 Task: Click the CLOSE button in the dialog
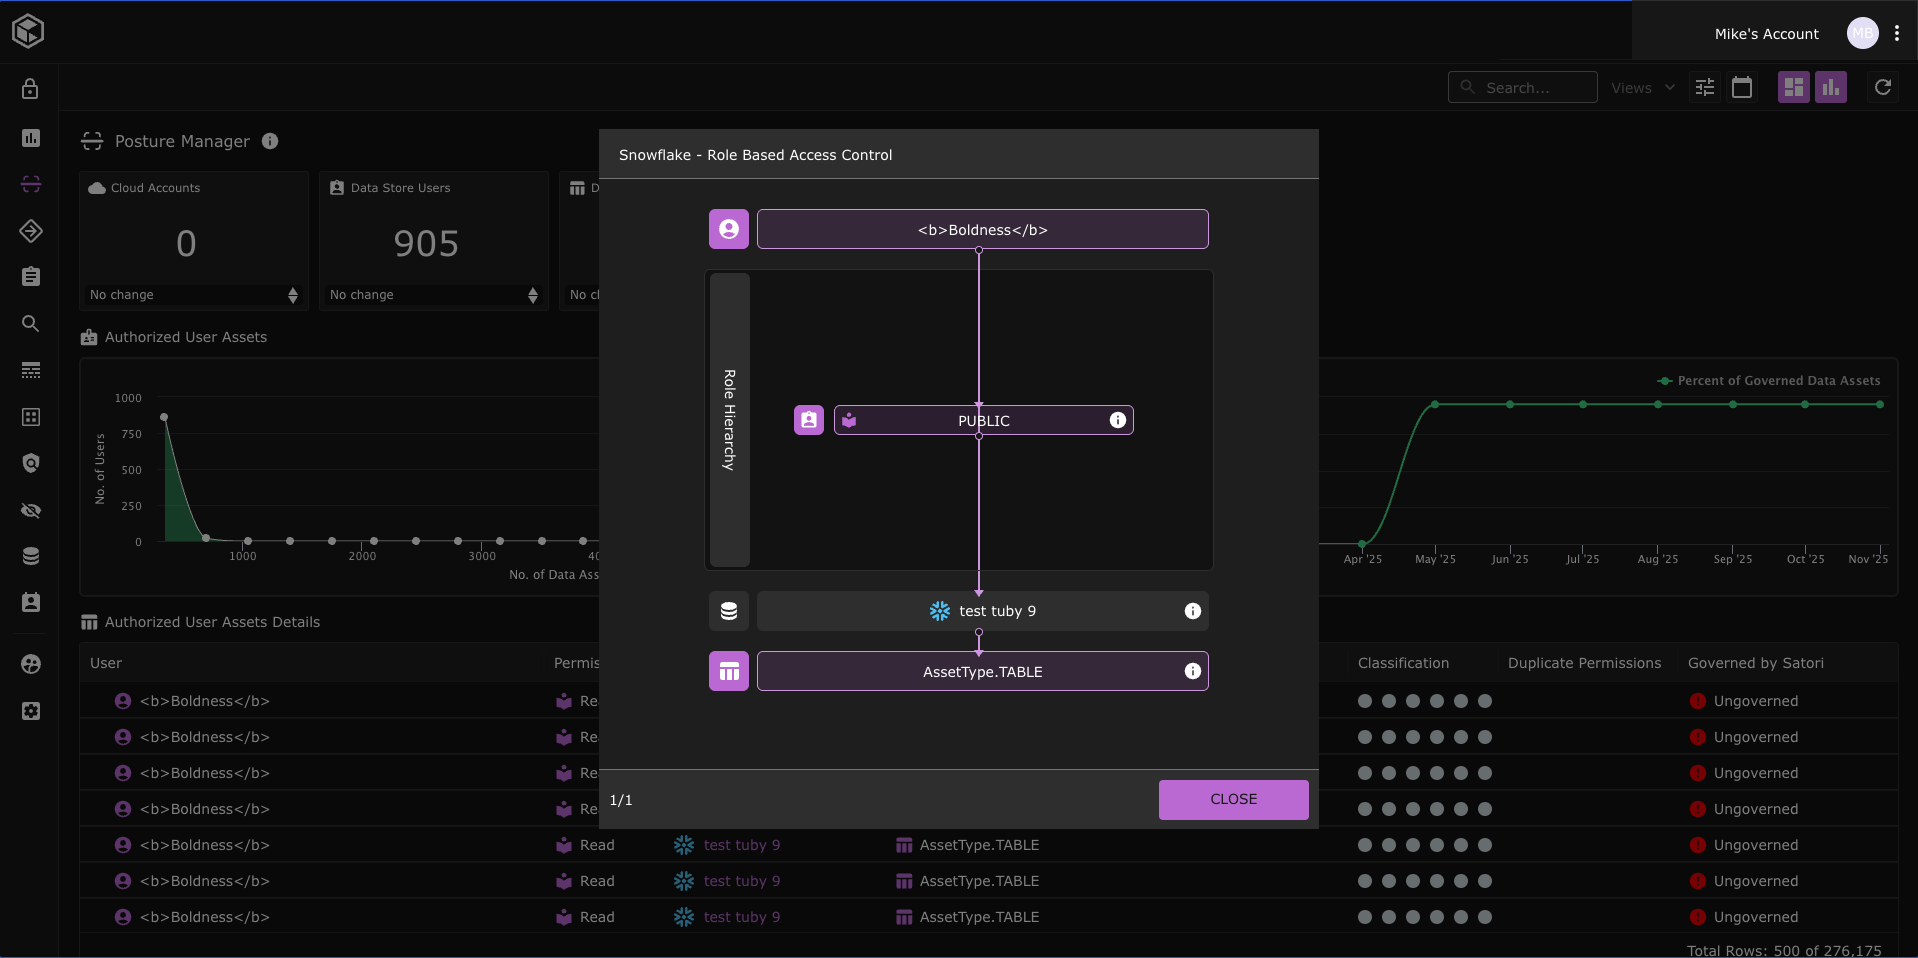click(1233, 799)
